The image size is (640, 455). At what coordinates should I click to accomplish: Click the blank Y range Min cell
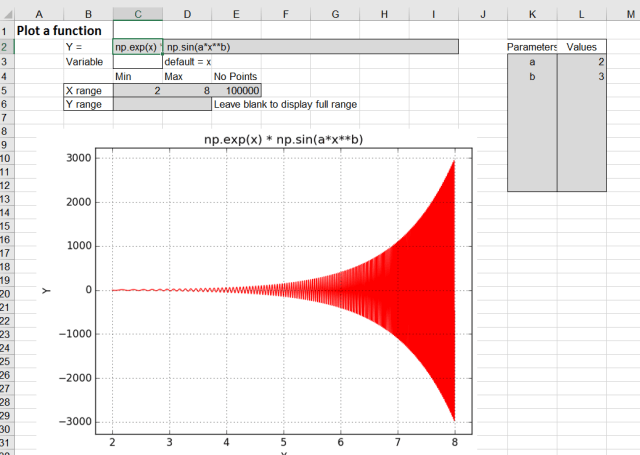tap(137, 104)
